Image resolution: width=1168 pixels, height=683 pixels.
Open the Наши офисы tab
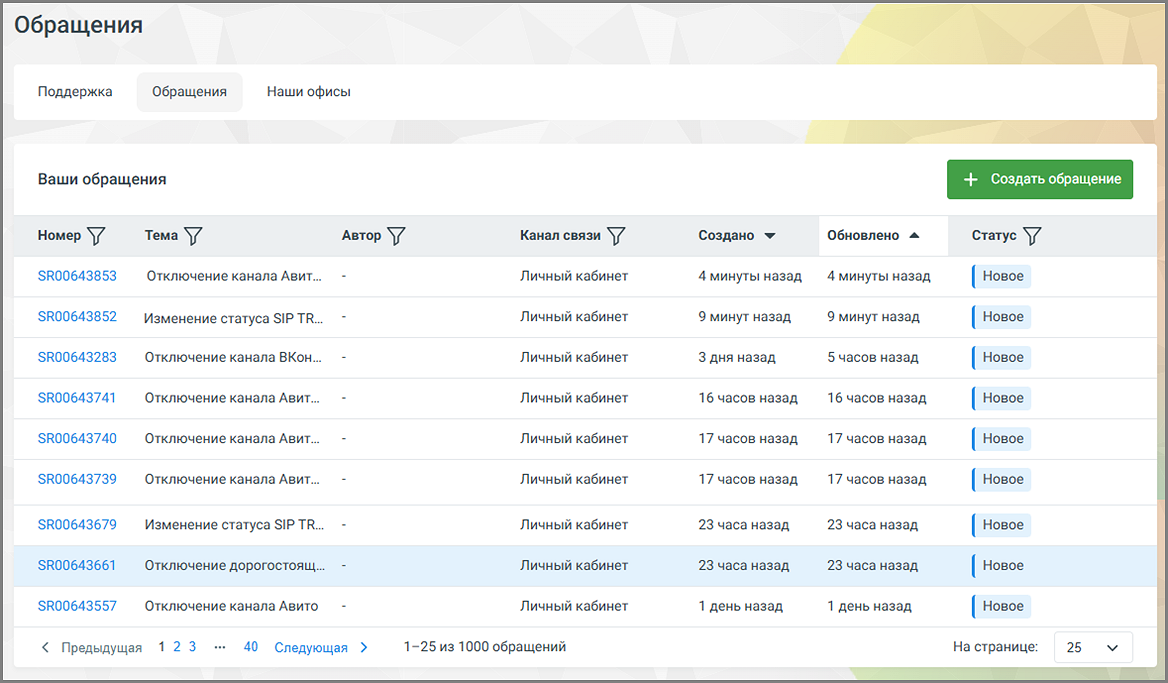pos(308,92)
